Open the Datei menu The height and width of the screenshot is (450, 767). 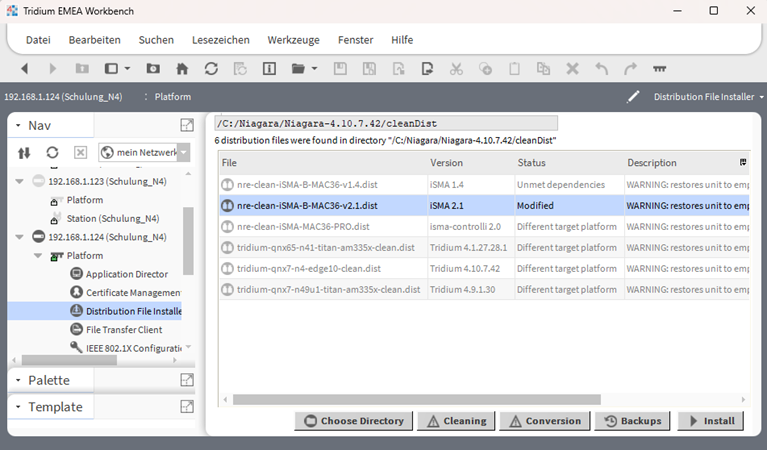[38, 40]
